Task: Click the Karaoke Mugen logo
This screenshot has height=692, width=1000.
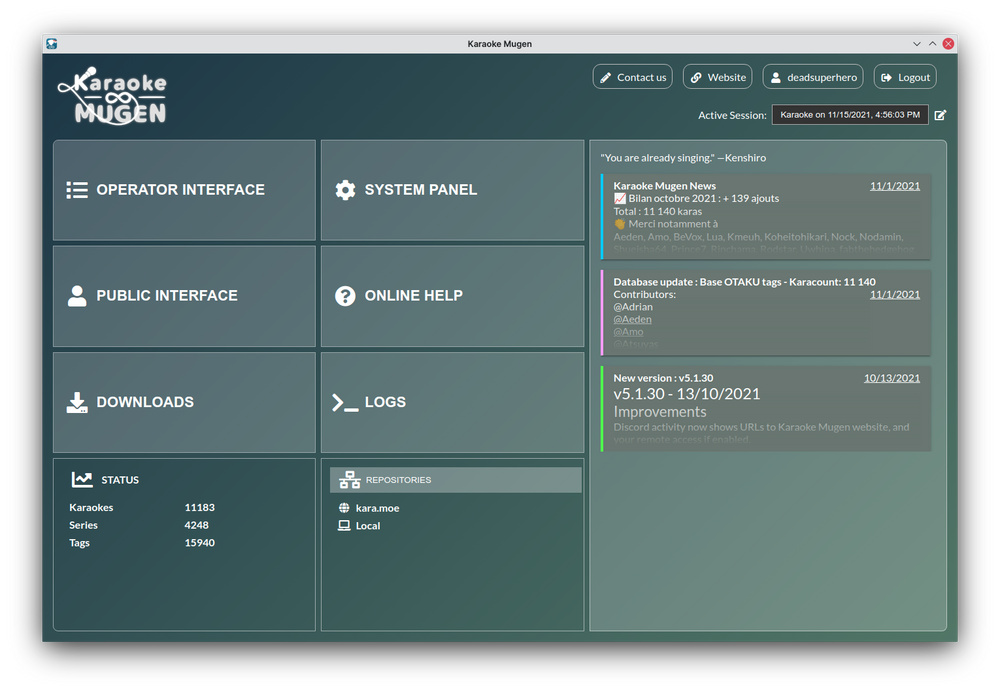Action: click(x=112, y=96)
